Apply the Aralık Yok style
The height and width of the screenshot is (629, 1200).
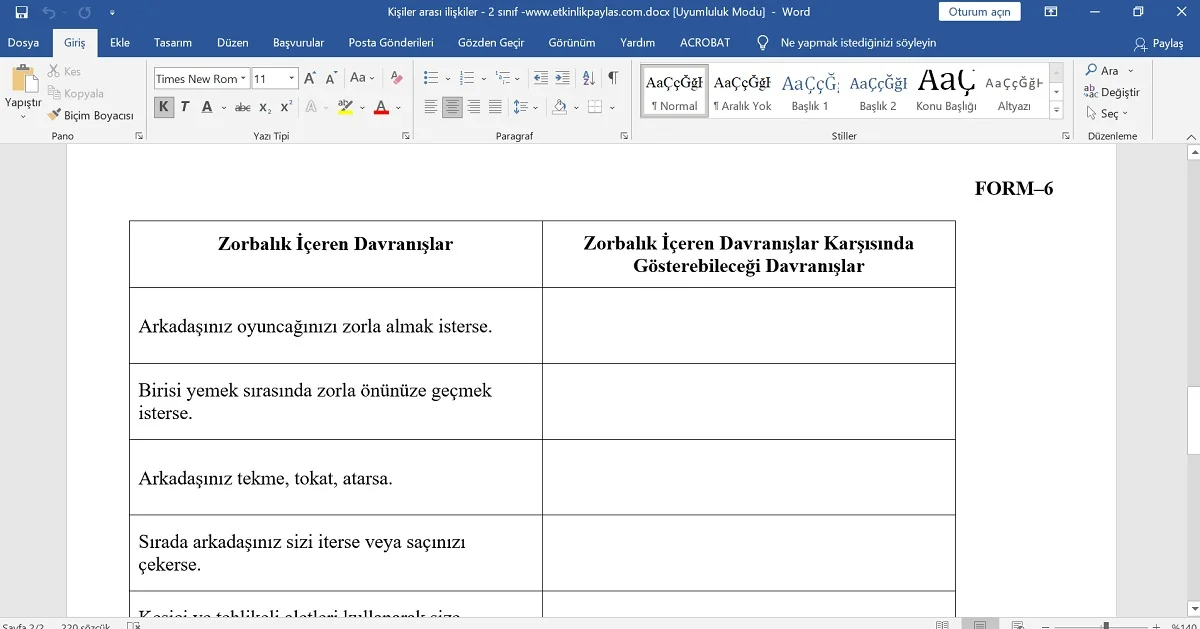click(742, 92)
